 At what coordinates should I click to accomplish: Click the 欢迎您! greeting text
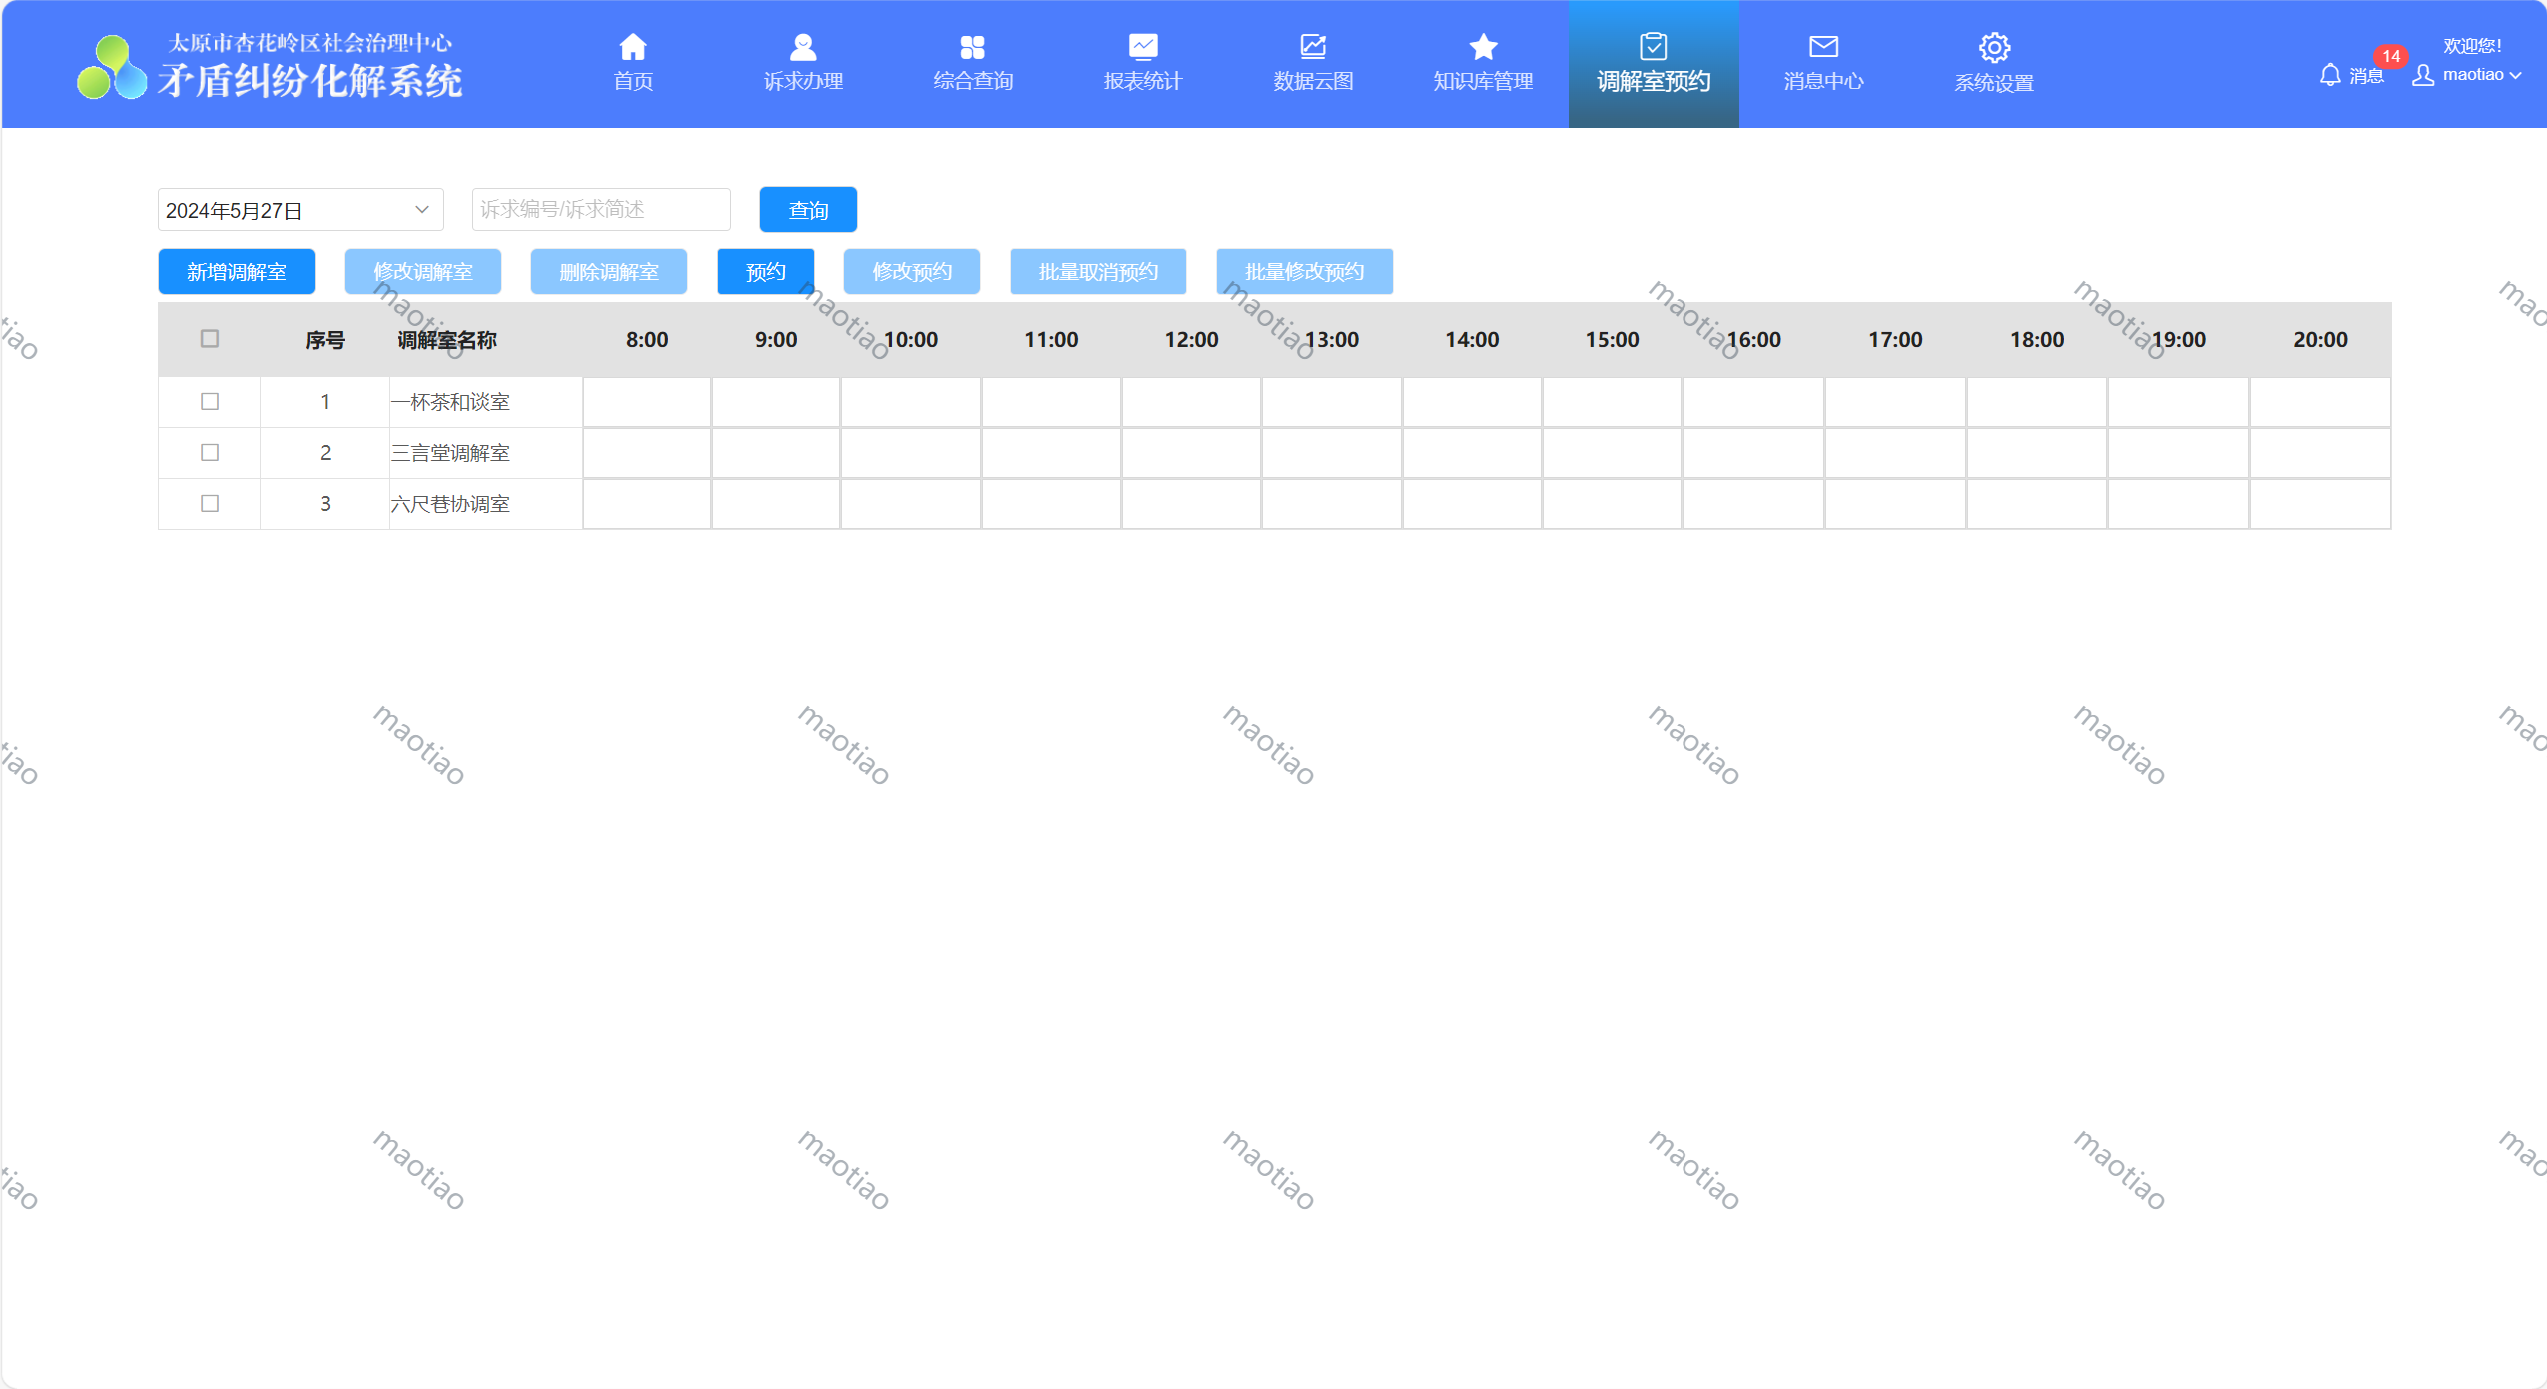[2472, 46]
